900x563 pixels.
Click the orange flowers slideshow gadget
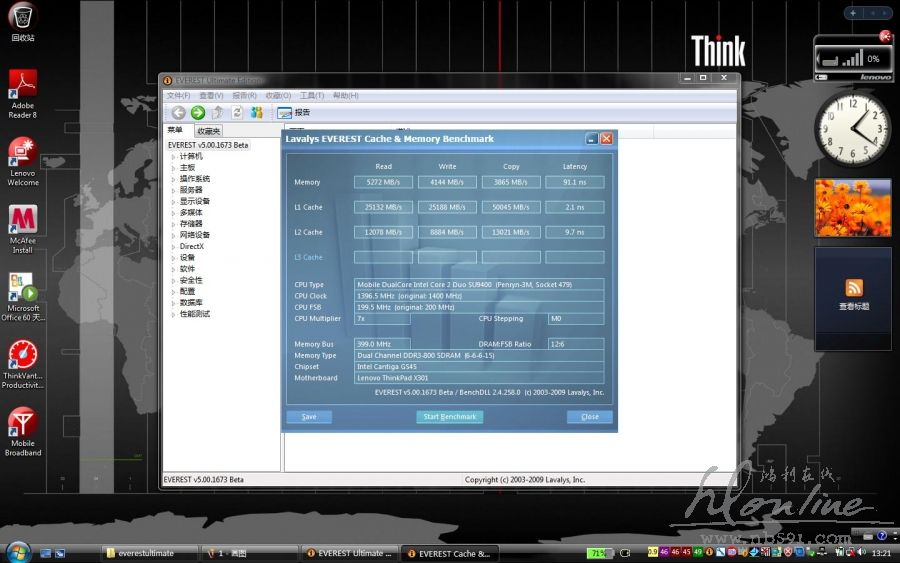852,208
